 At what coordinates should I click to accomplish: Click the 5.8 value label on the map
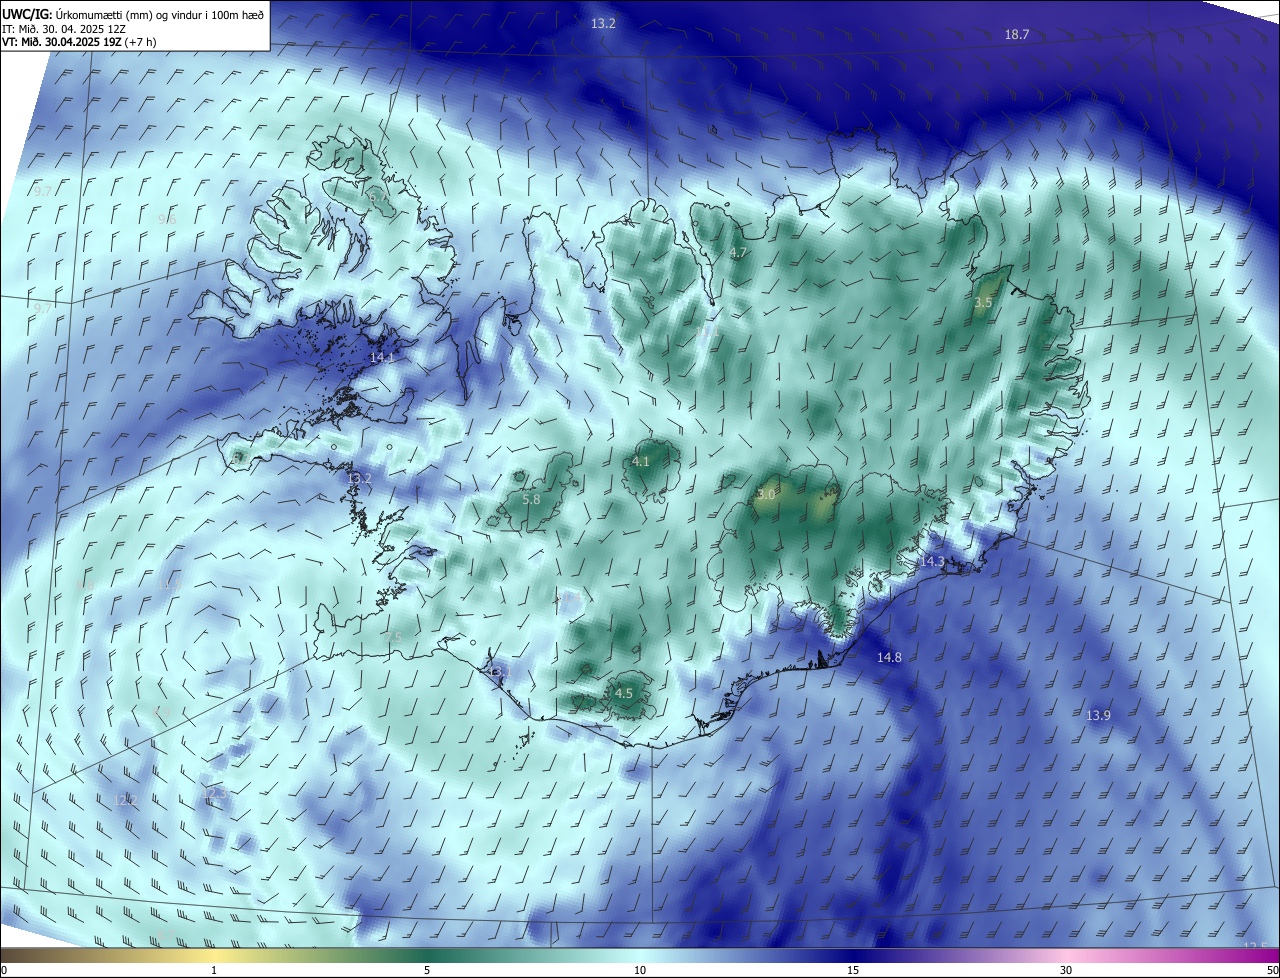[531, 499]
